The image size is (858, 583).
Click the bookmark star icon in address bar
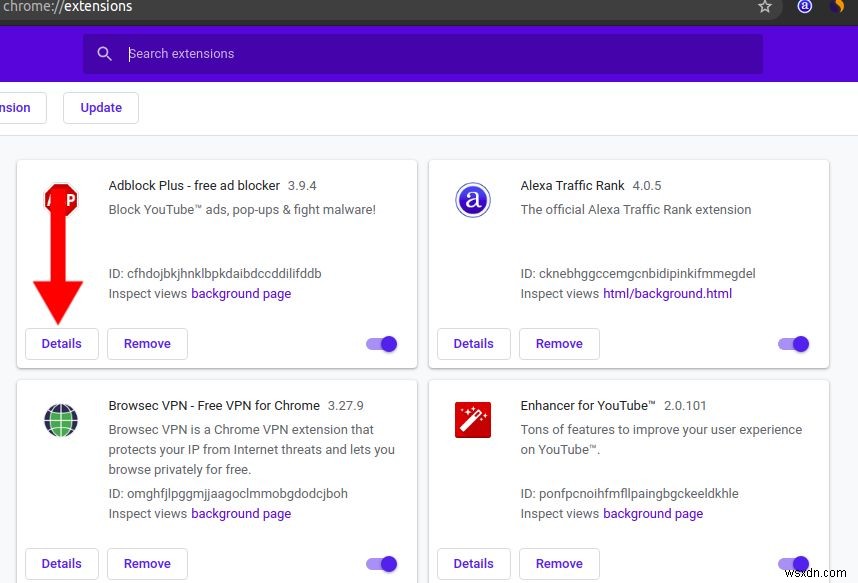tap(764, 7)
